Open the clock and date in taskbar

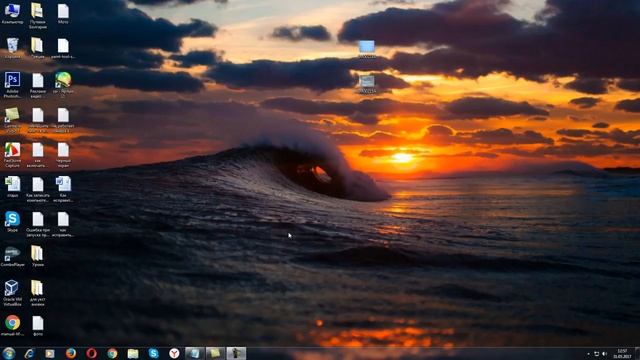[x=622, y=354]
